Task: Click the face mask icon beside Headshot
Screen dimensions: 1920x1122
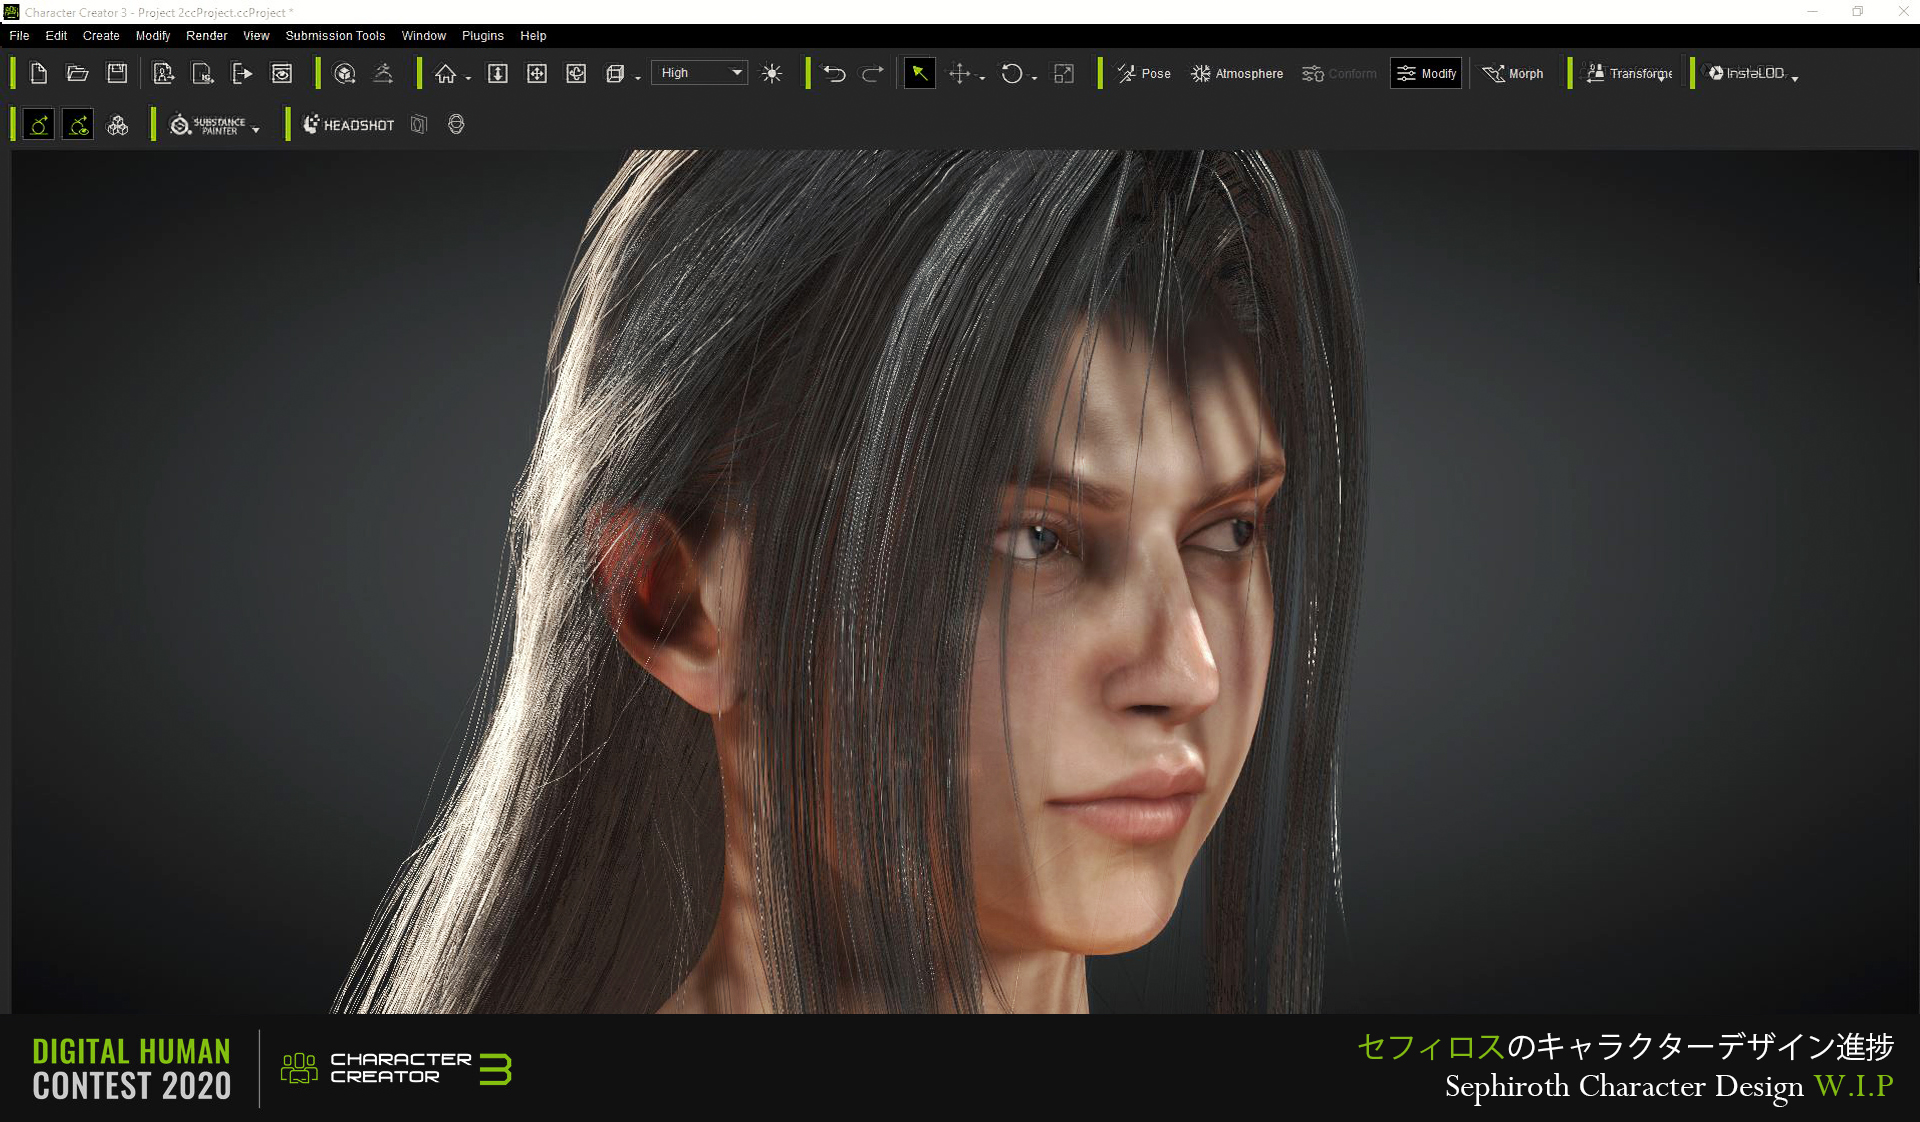Action: click(x=419, y=124)
